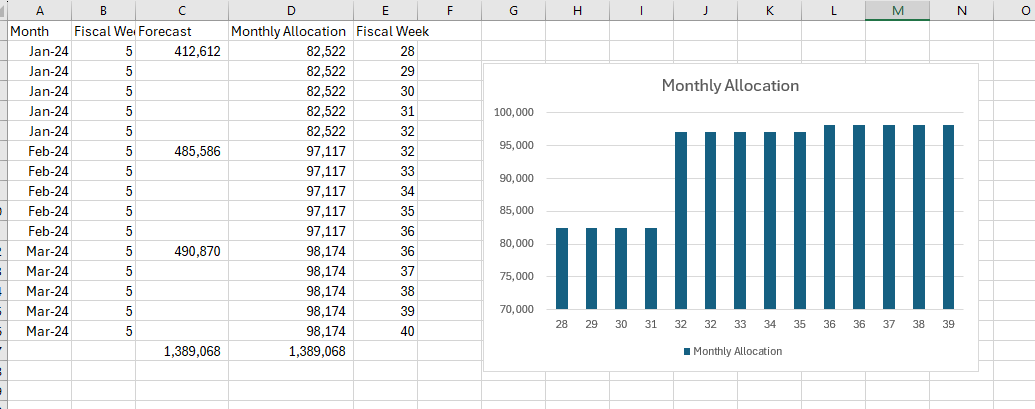Viewport: 1035px width, 409px height.
Task: Click the 'Fiscal Week' header cell in column E
Action: tap(385, 31)
